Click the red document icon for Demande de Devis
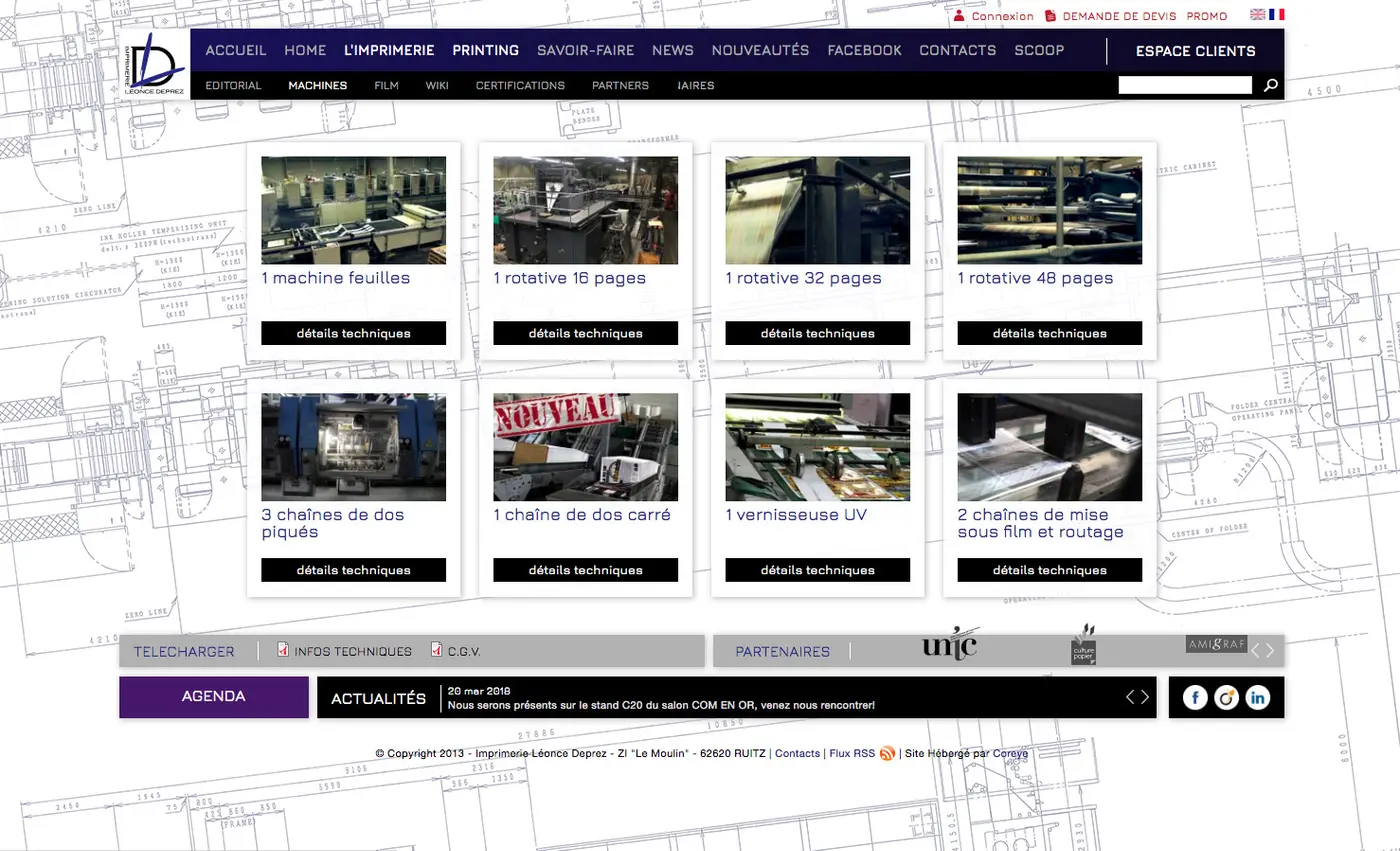This screenshot has width=1400, height=851. coord(1050,16)
